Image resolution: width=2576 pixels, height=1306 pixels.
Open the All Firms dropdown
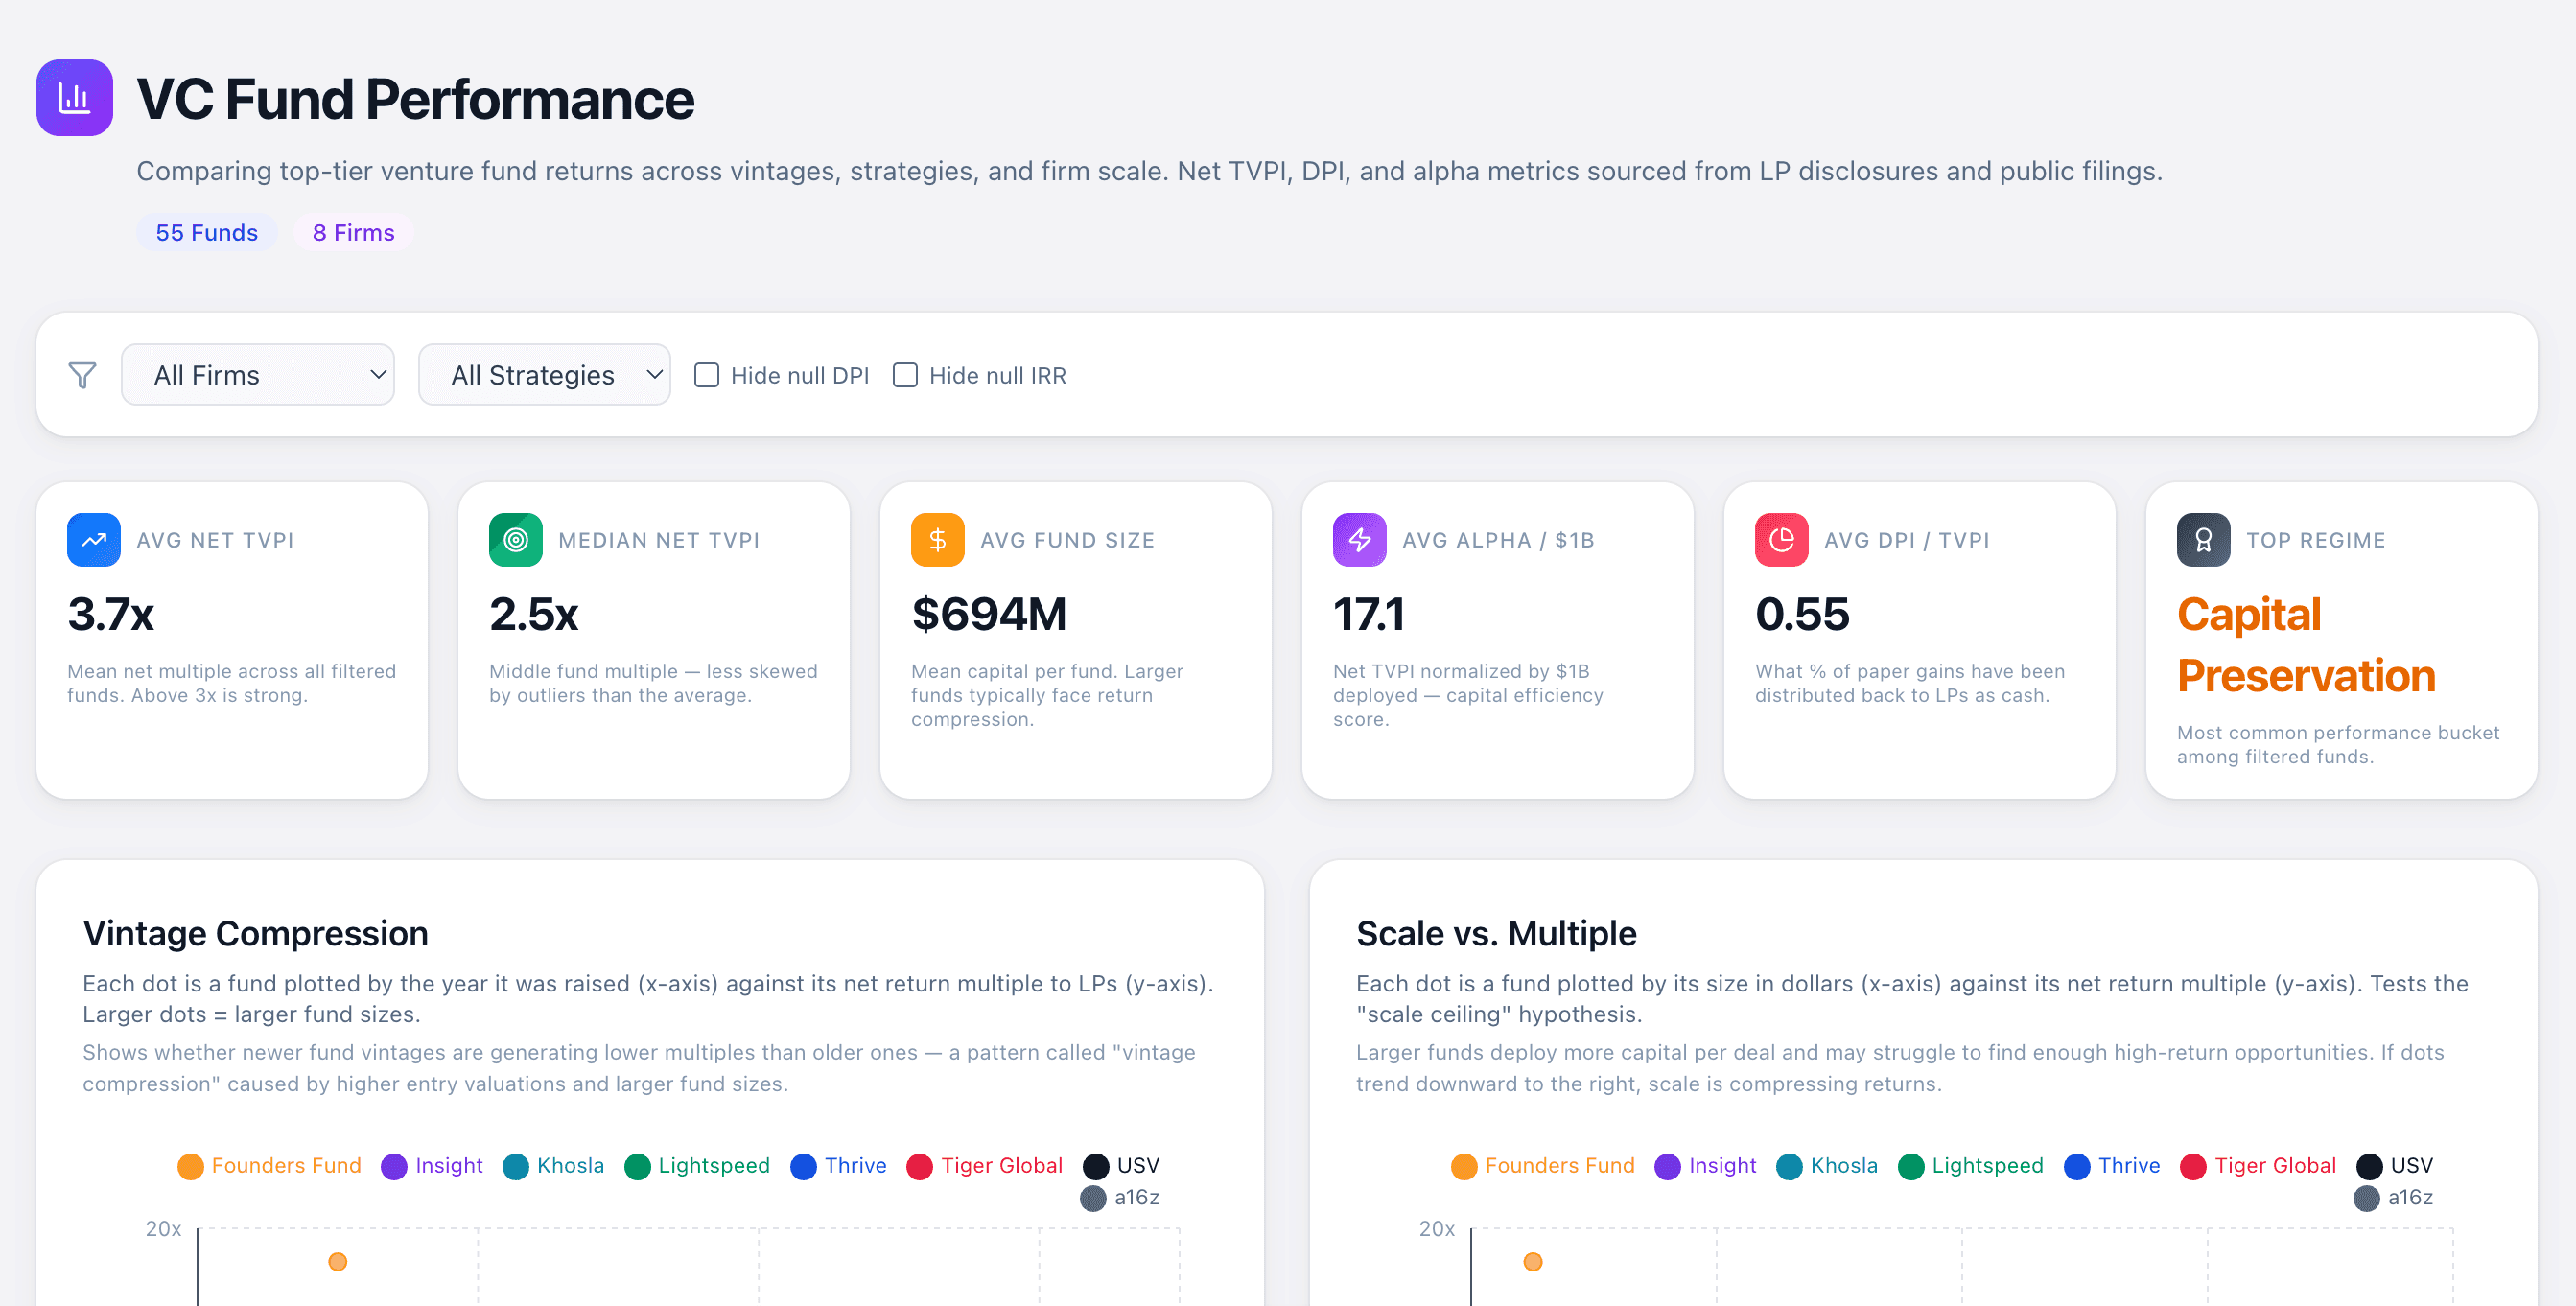pyautogui.click(x=258, y=375)
